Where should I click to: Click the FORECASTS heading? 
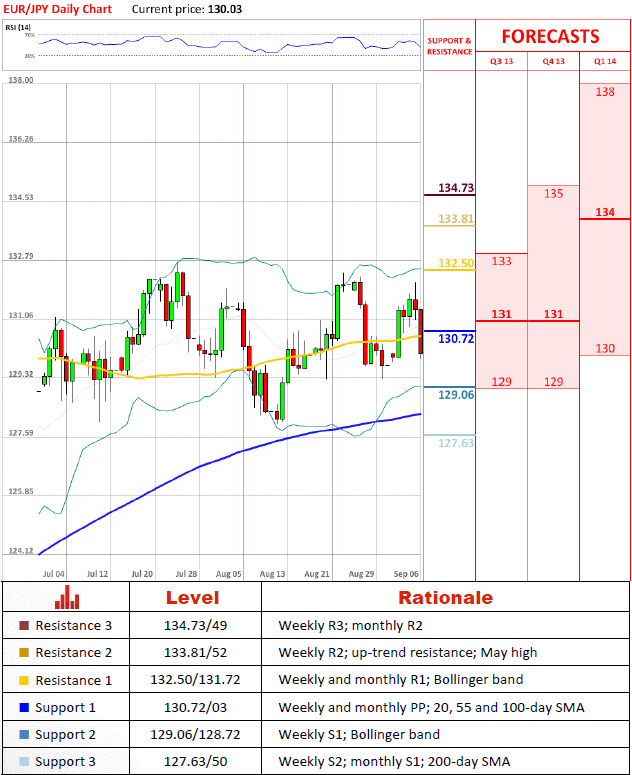coord(550,37)
